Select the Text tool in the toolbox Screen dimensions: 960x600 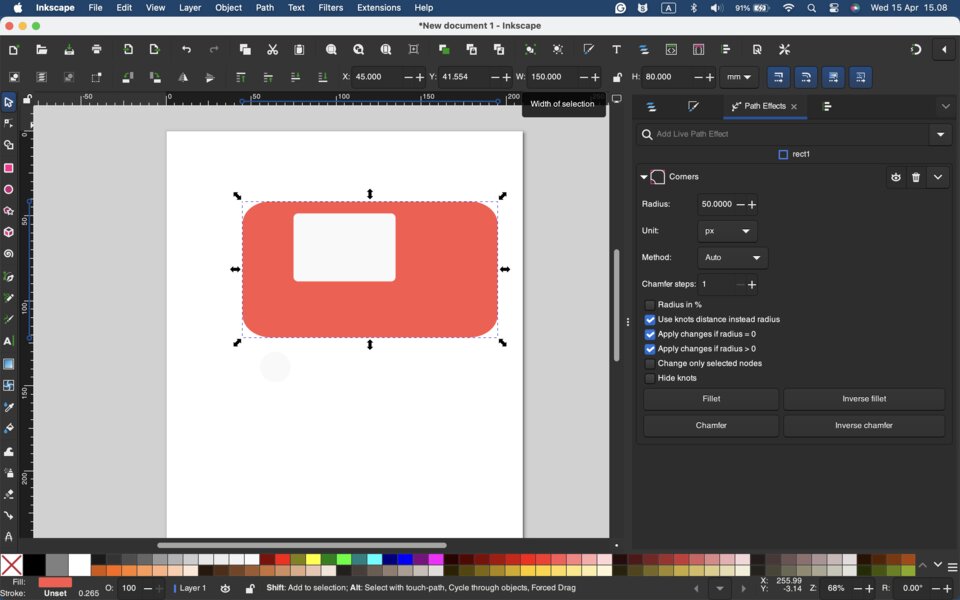click(x=9, y=342)
